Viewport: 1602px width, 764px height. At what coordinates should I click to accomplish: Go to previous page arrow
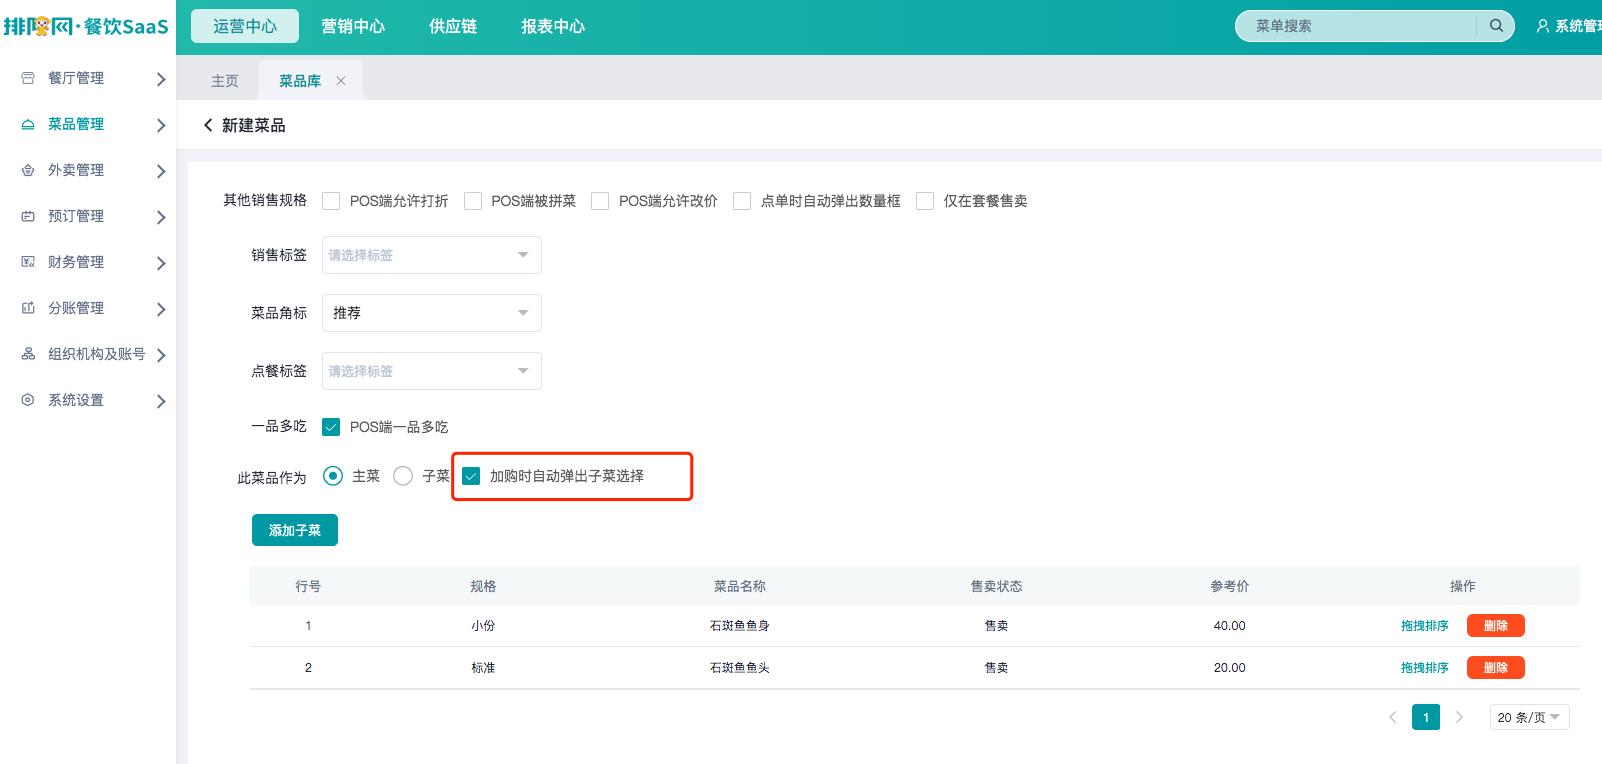coord(1393,717)
